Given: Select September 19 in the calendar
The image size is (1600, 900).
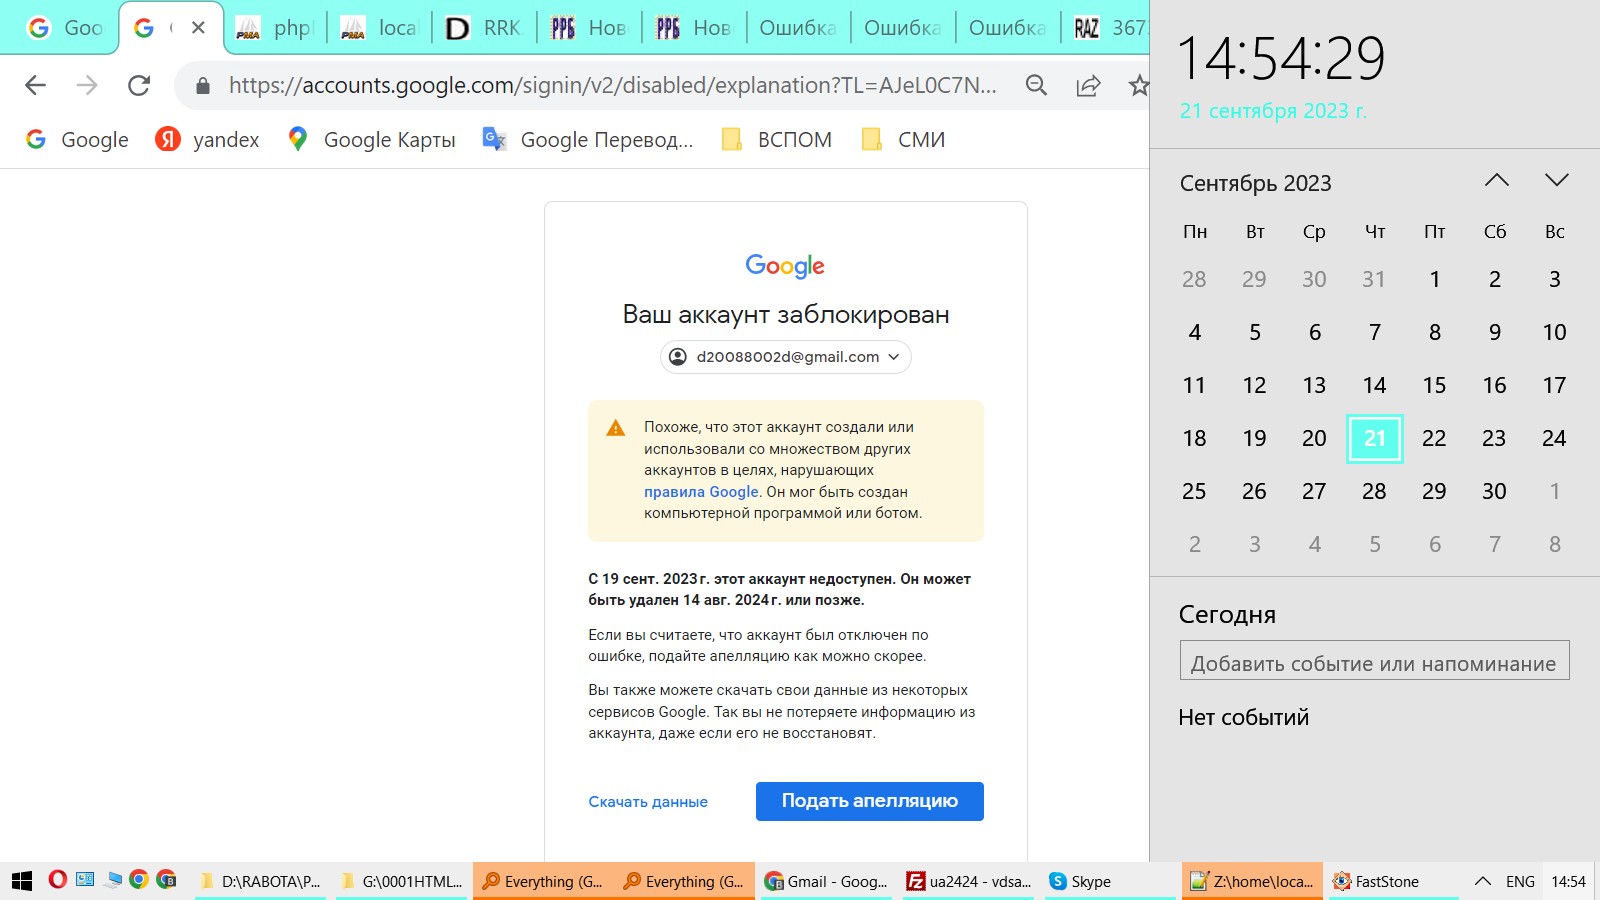Looking at the screenshot, I should (1255, 438).
